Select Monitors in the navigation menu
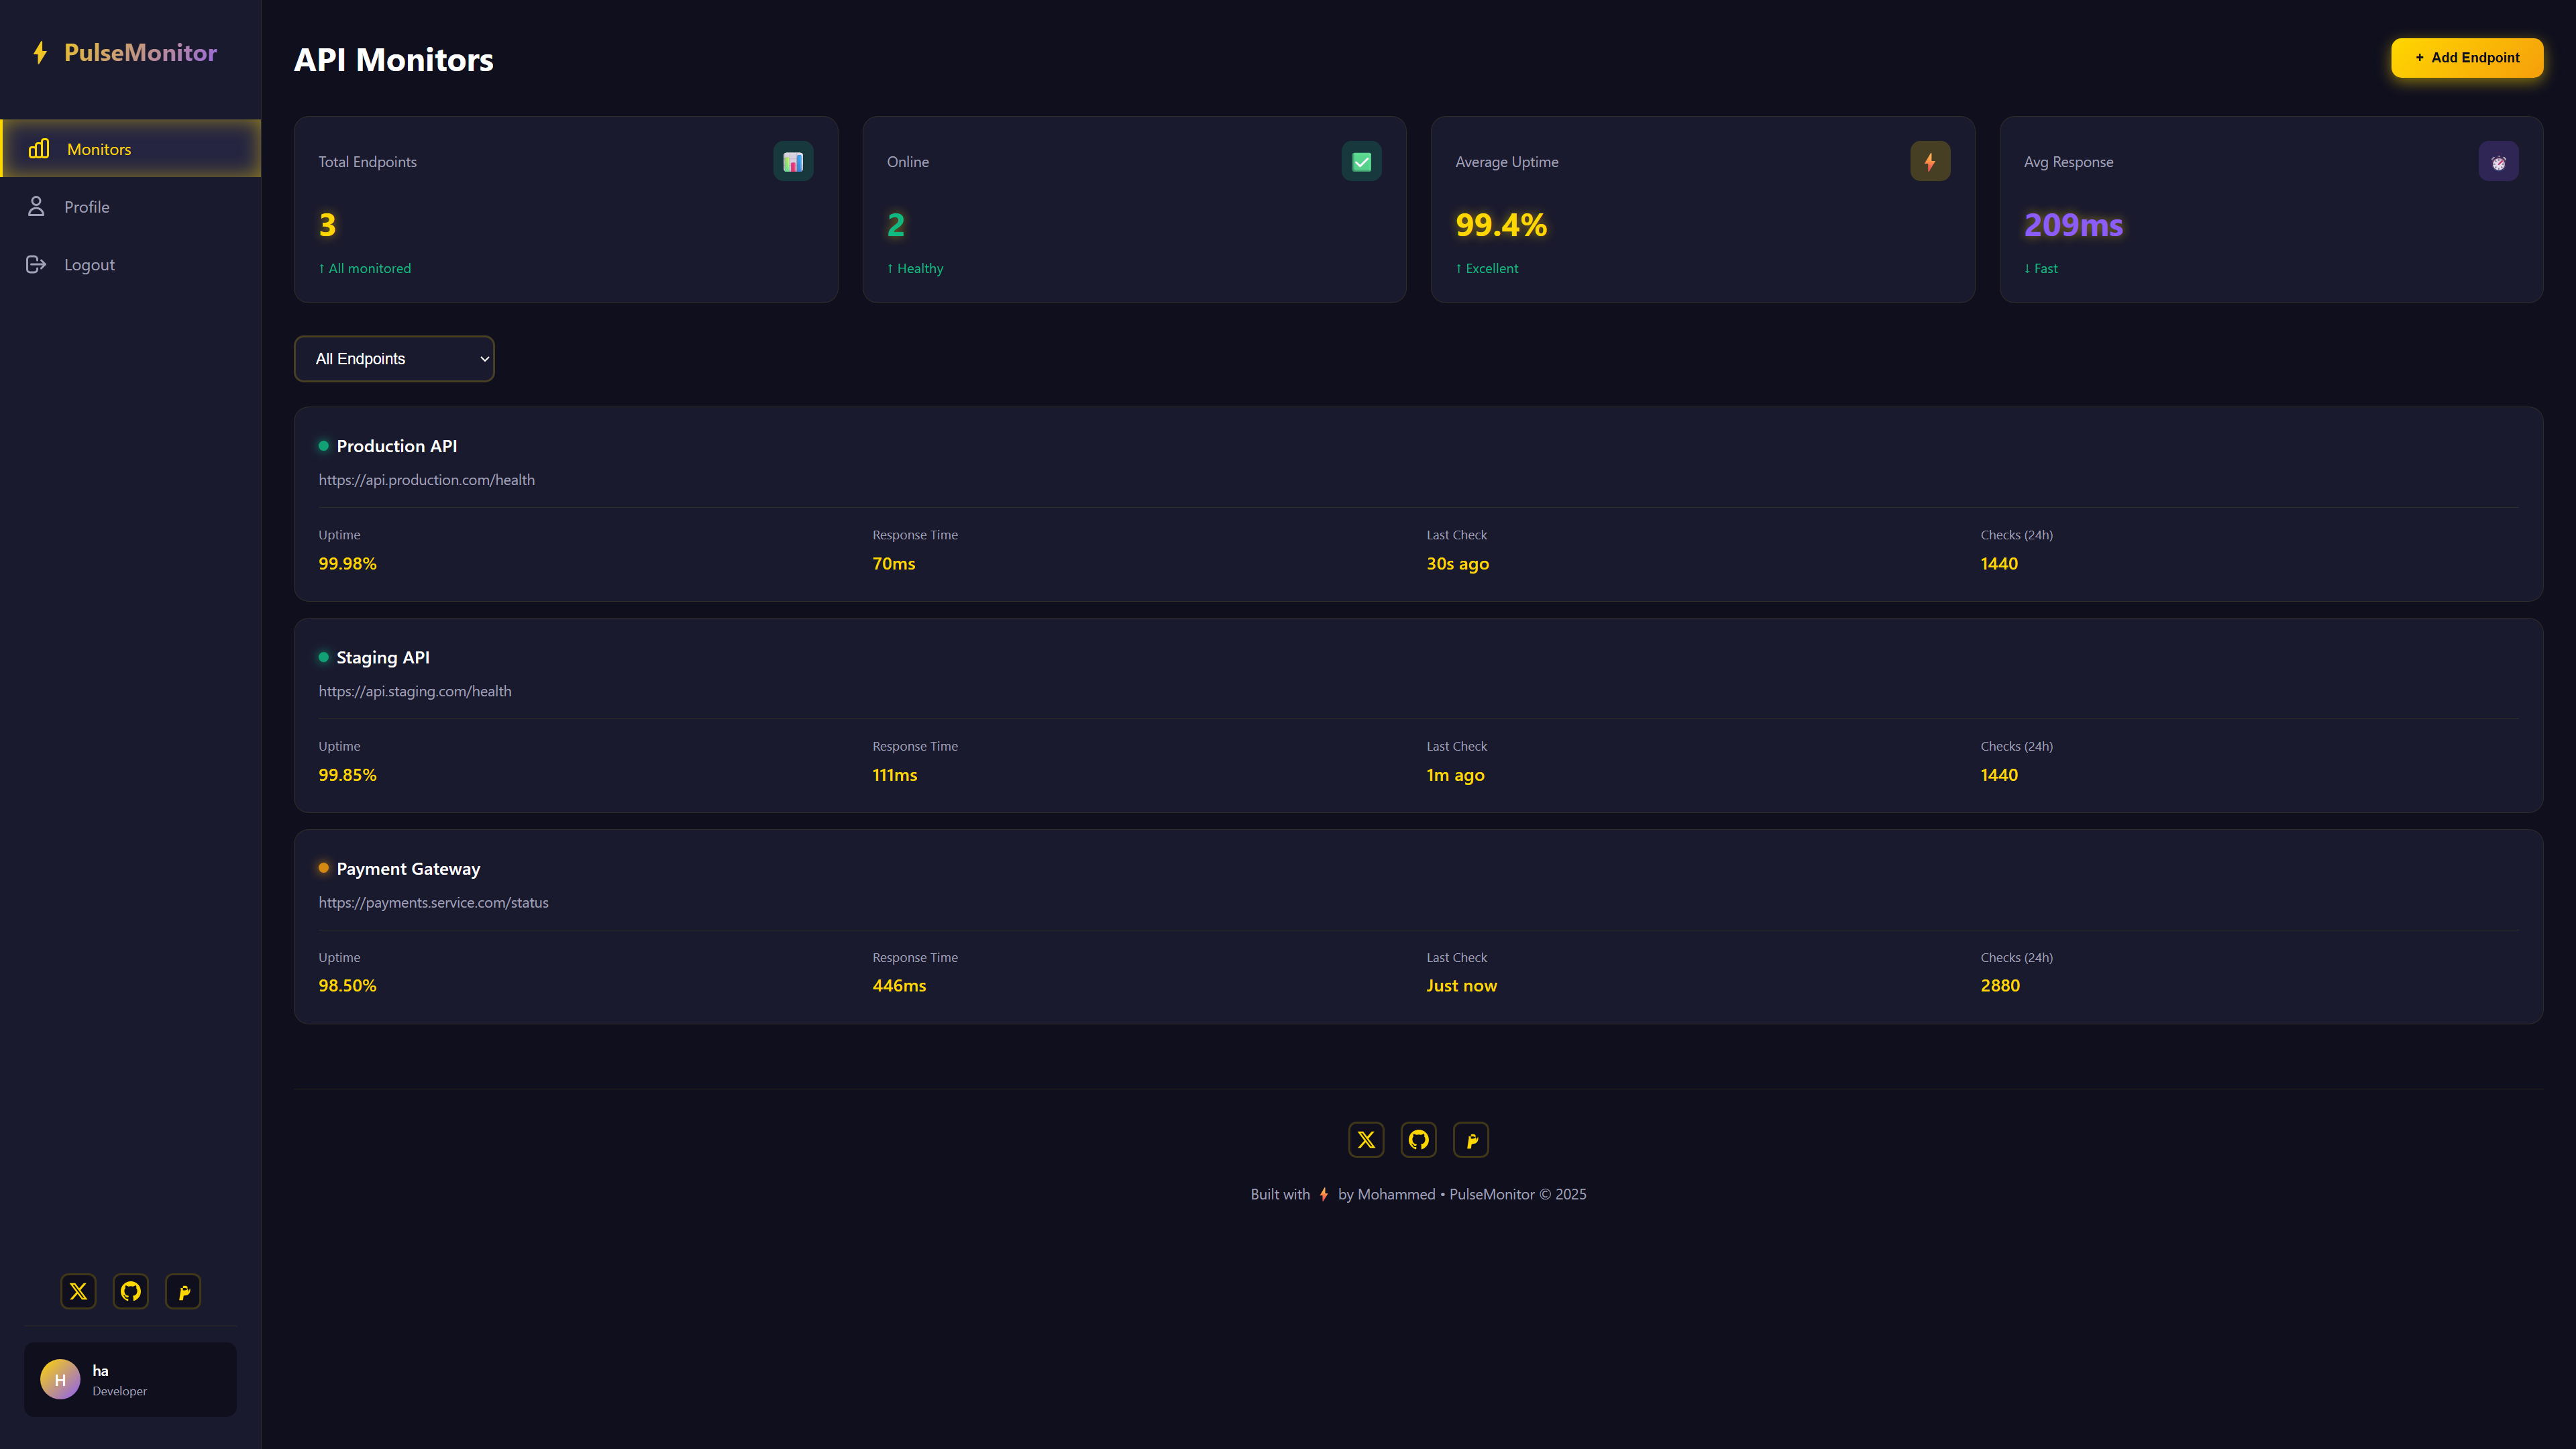The height and width of the screenshot is (1449, 2576). [98, 148]
